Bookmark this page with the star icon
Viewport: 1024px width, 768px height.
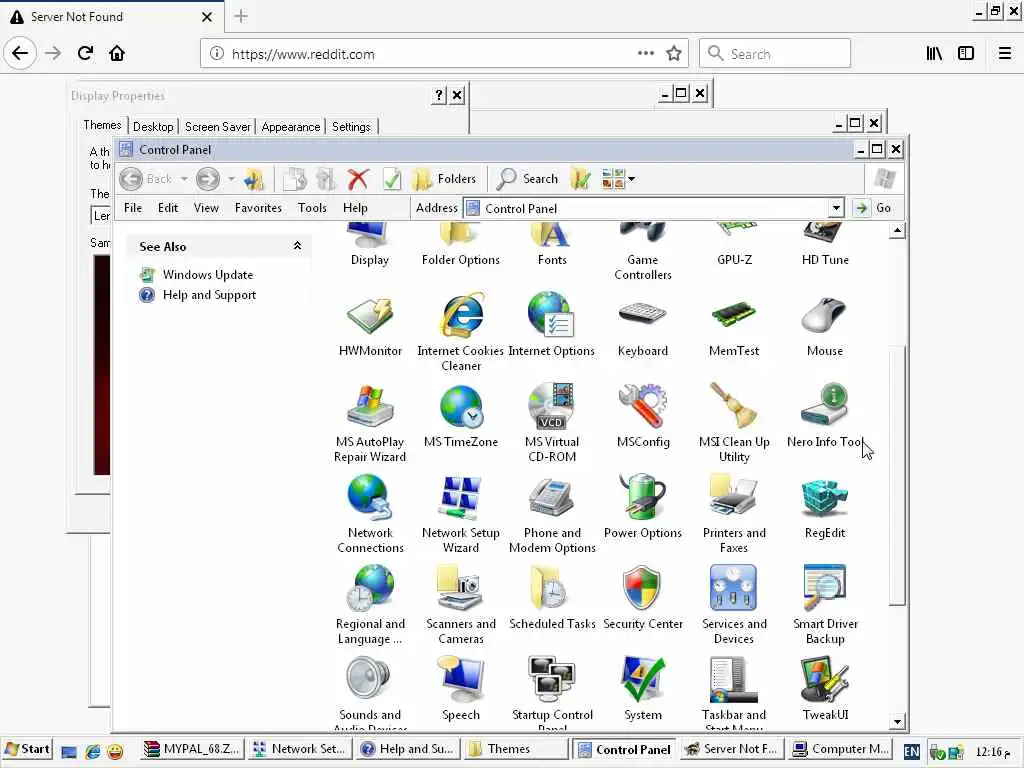673,54
